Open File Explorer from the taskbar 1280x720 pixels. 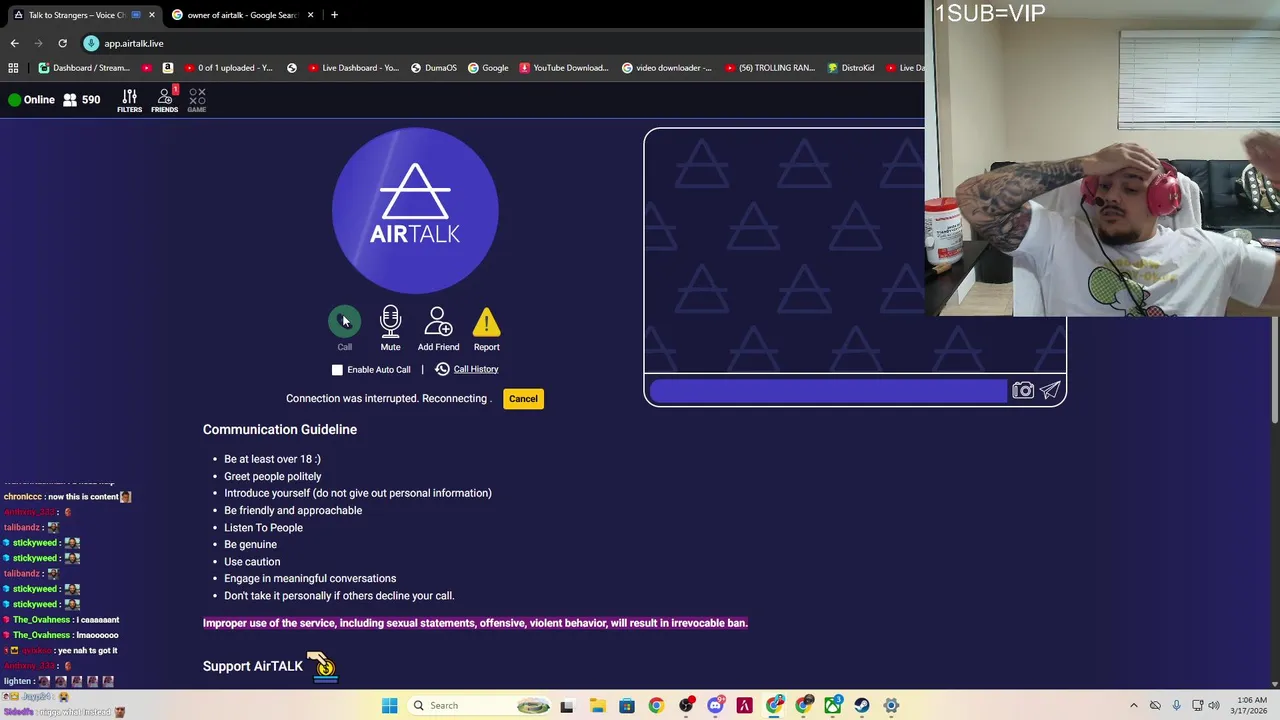pyautogui.click(x=597, y=706)
